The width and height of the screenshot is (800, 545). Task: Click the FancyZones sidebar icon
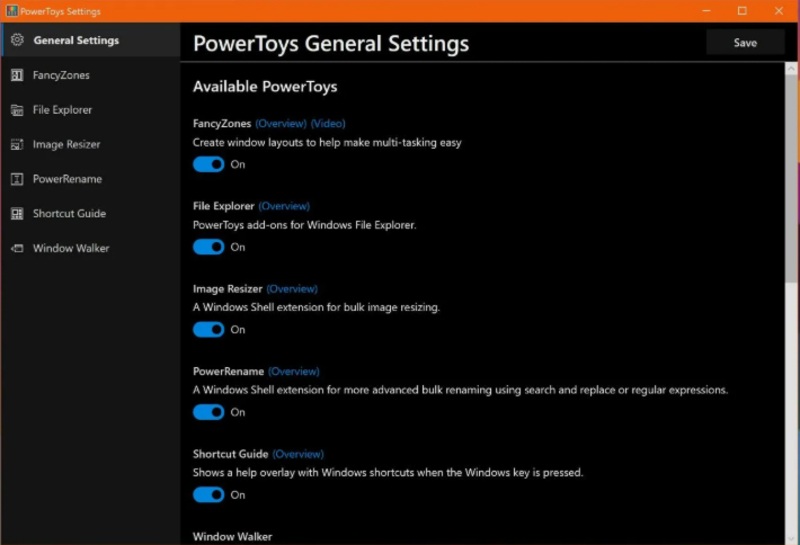pos(16,75)
